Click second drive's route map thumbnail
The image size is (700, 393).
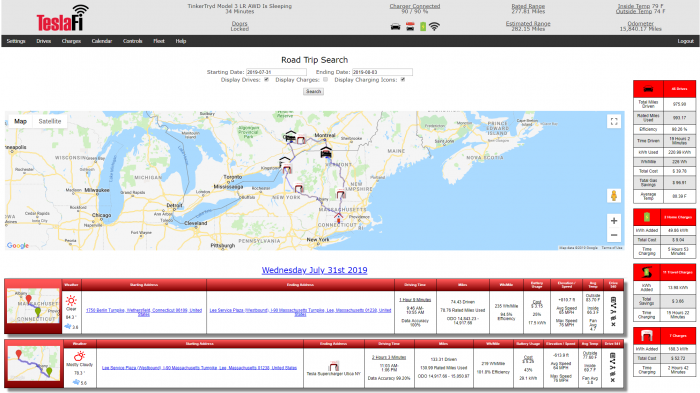click(33, 363)
